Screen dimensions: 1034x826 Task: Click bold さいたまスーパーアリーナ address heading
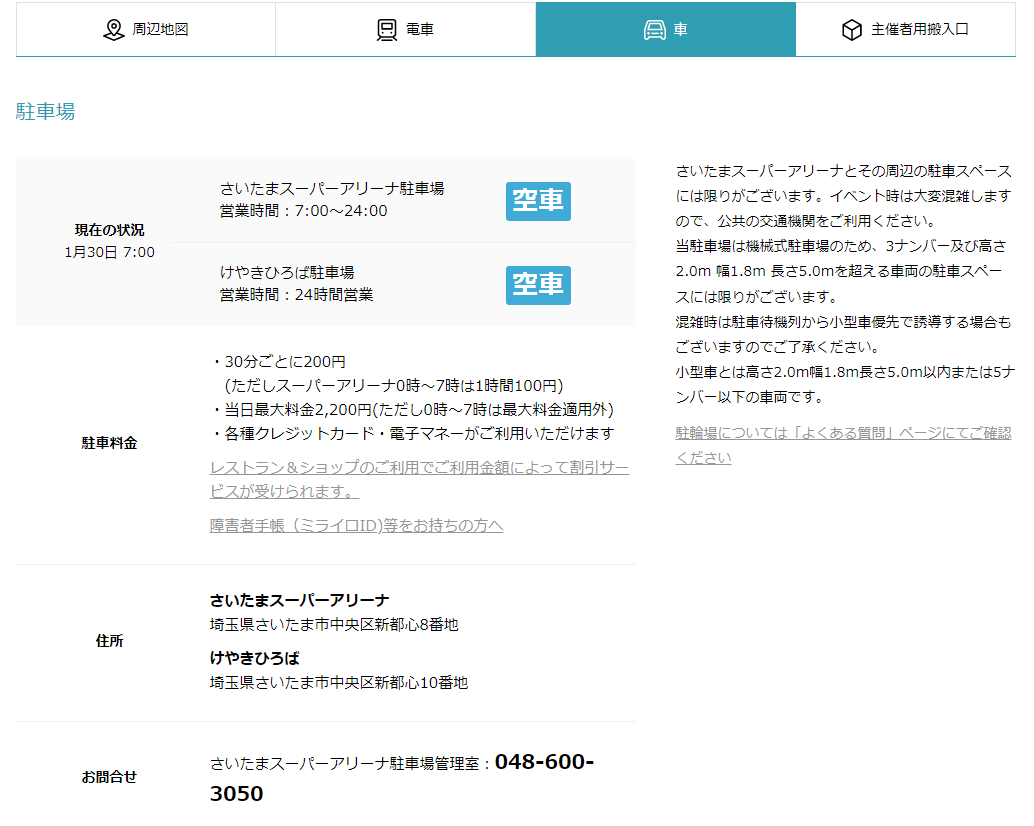299,600
